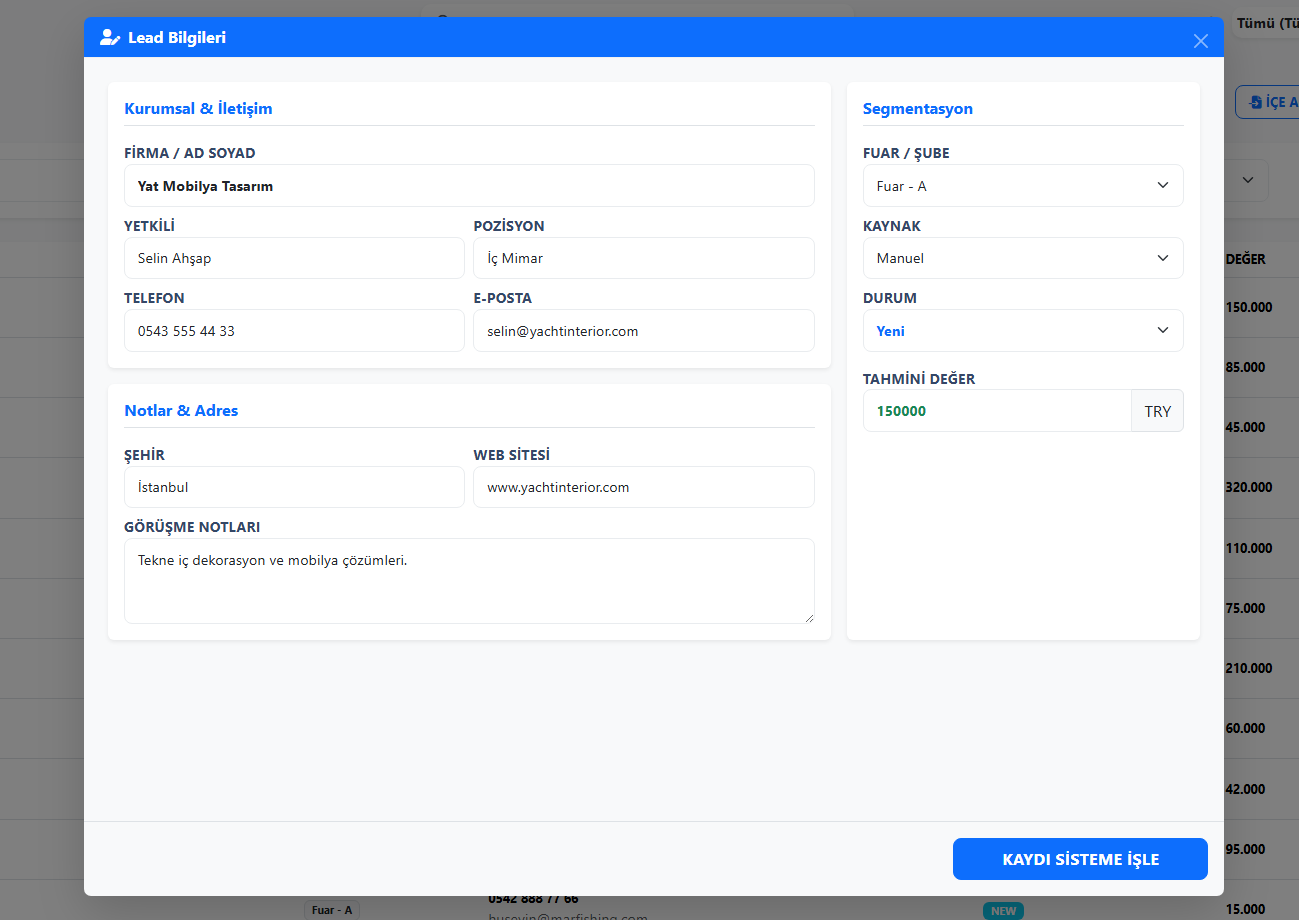This screenshot has width=1299, height=920.
Task: Click the NEW status badge in the table
Action: click(x=1003, y=911)
